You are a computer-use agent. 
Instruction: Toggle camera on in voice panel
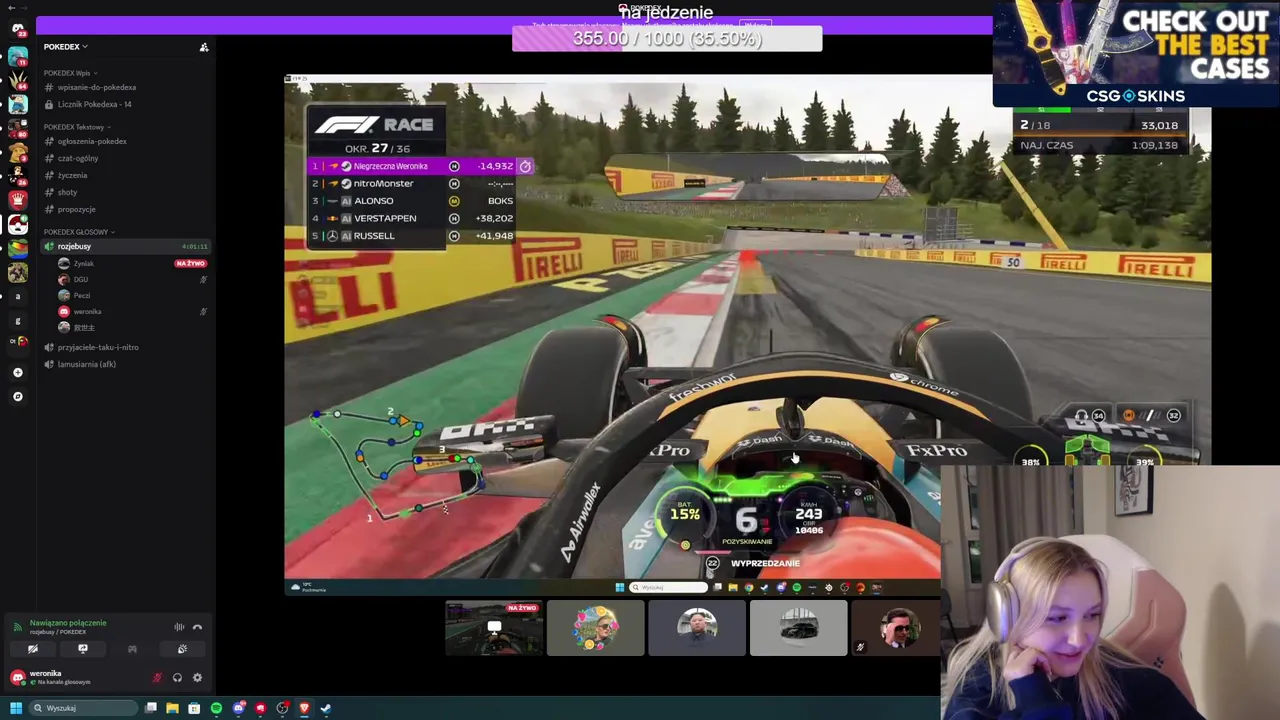click(x=33, y=649)
